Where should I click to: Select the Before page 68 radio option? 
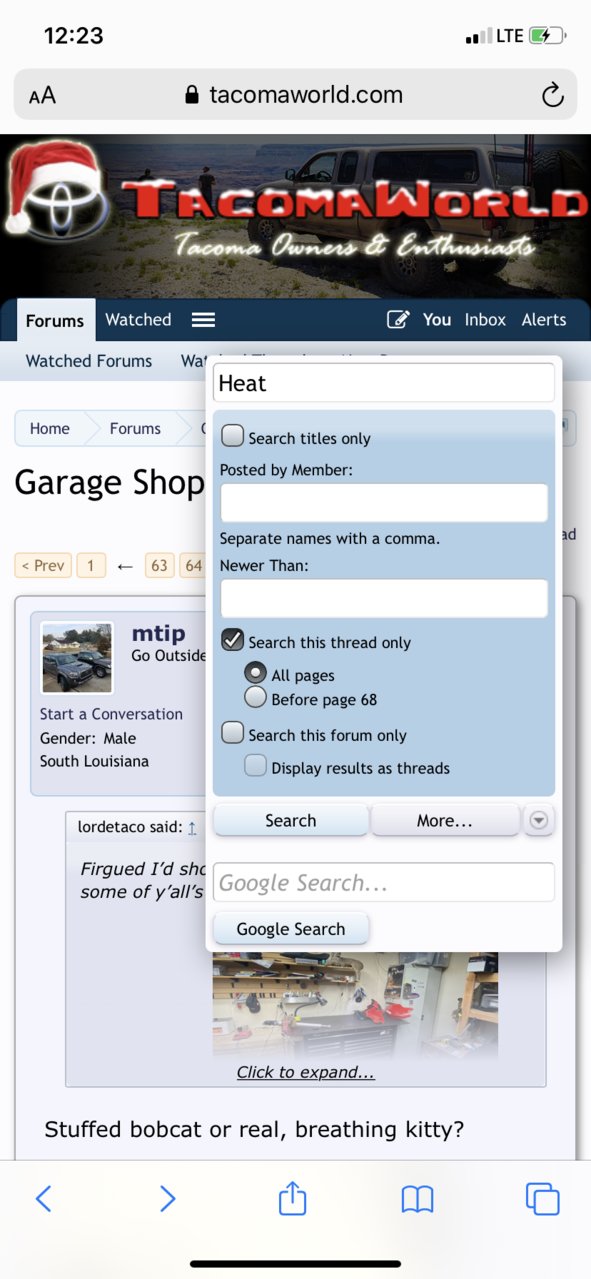(x=255, y=697)
